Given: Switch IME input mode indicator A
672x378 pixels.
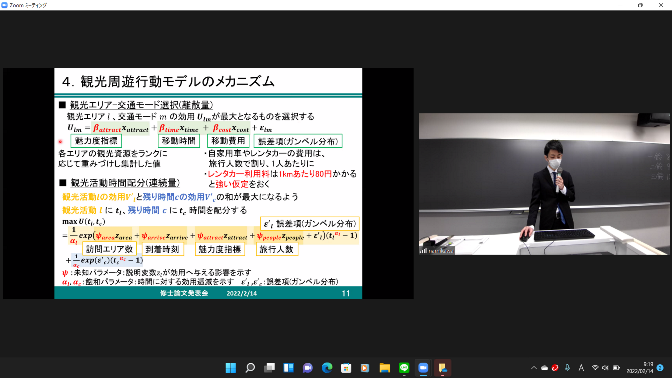Looking at the screenshot, I should (581, 368).
